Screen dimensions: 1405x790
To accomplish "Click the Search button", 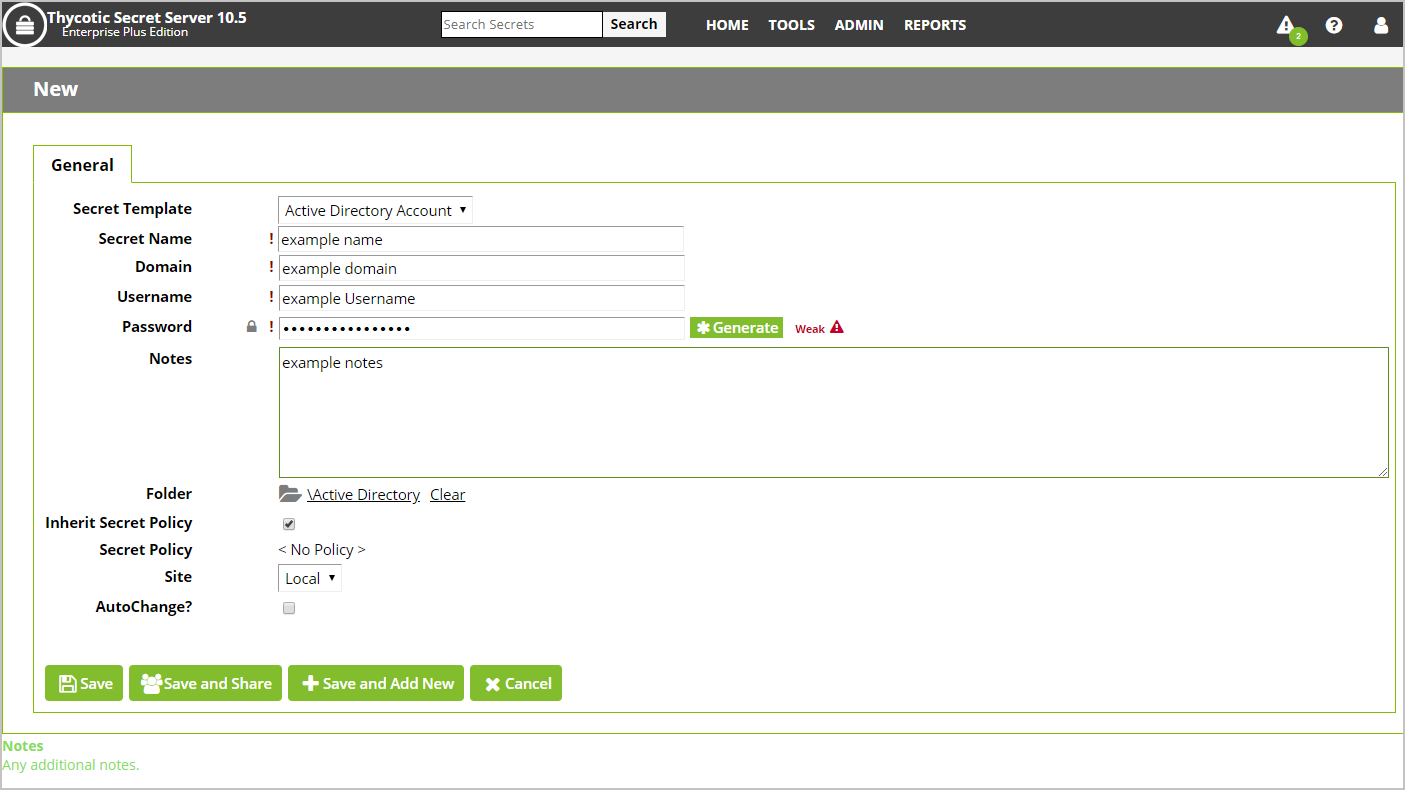I will [634, 24].
